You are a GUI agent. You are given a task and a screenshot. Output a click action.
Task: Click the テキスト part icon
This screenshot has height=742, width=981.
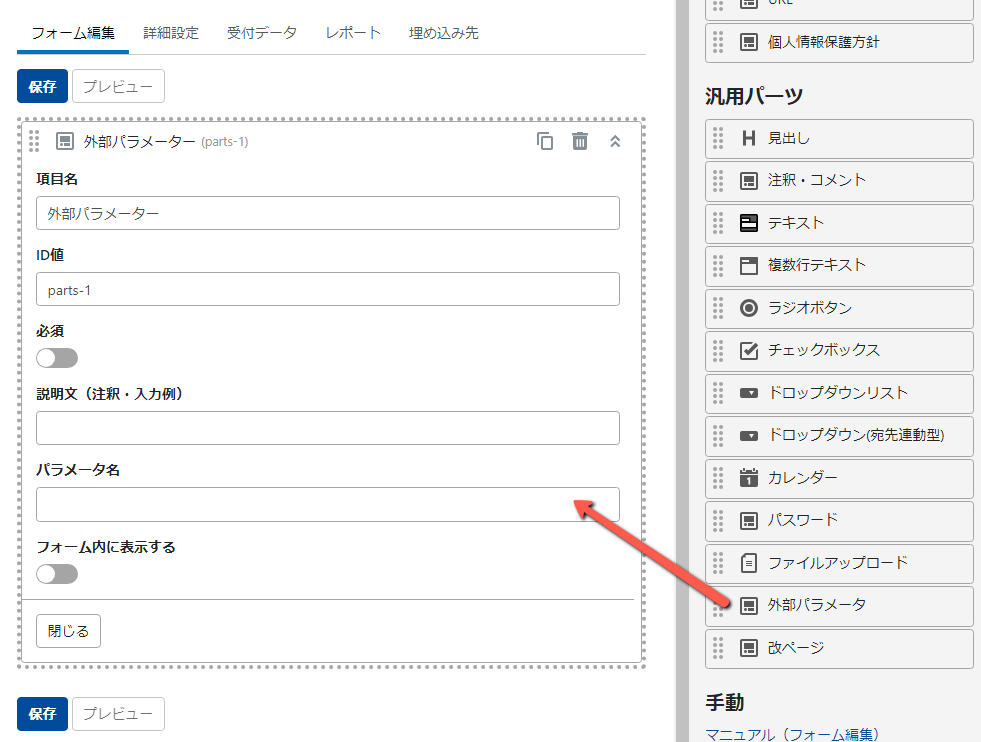[748, 223]
